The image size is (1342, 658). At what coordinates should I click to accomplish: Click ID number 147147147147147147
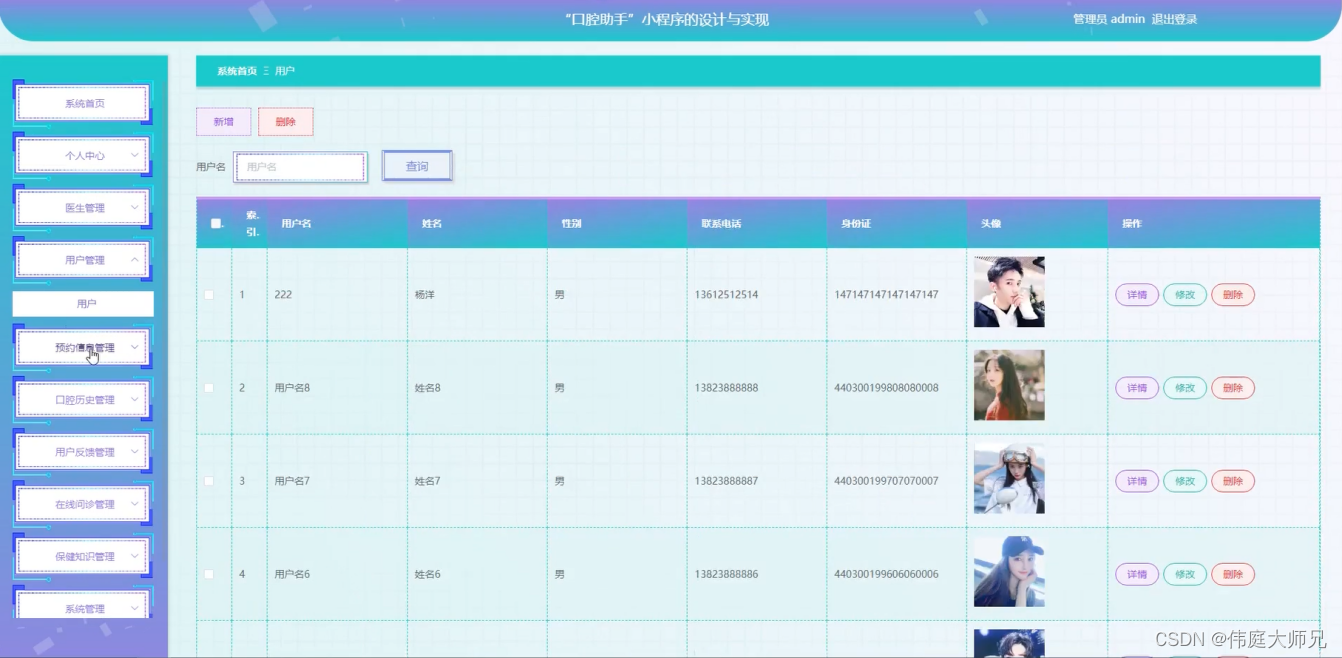886,295
